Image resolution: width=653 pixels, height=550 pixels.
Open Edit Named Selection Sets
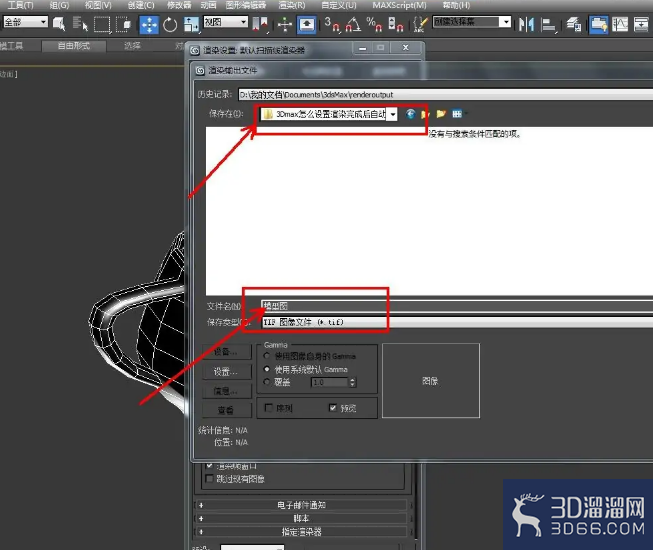(420, 24)
